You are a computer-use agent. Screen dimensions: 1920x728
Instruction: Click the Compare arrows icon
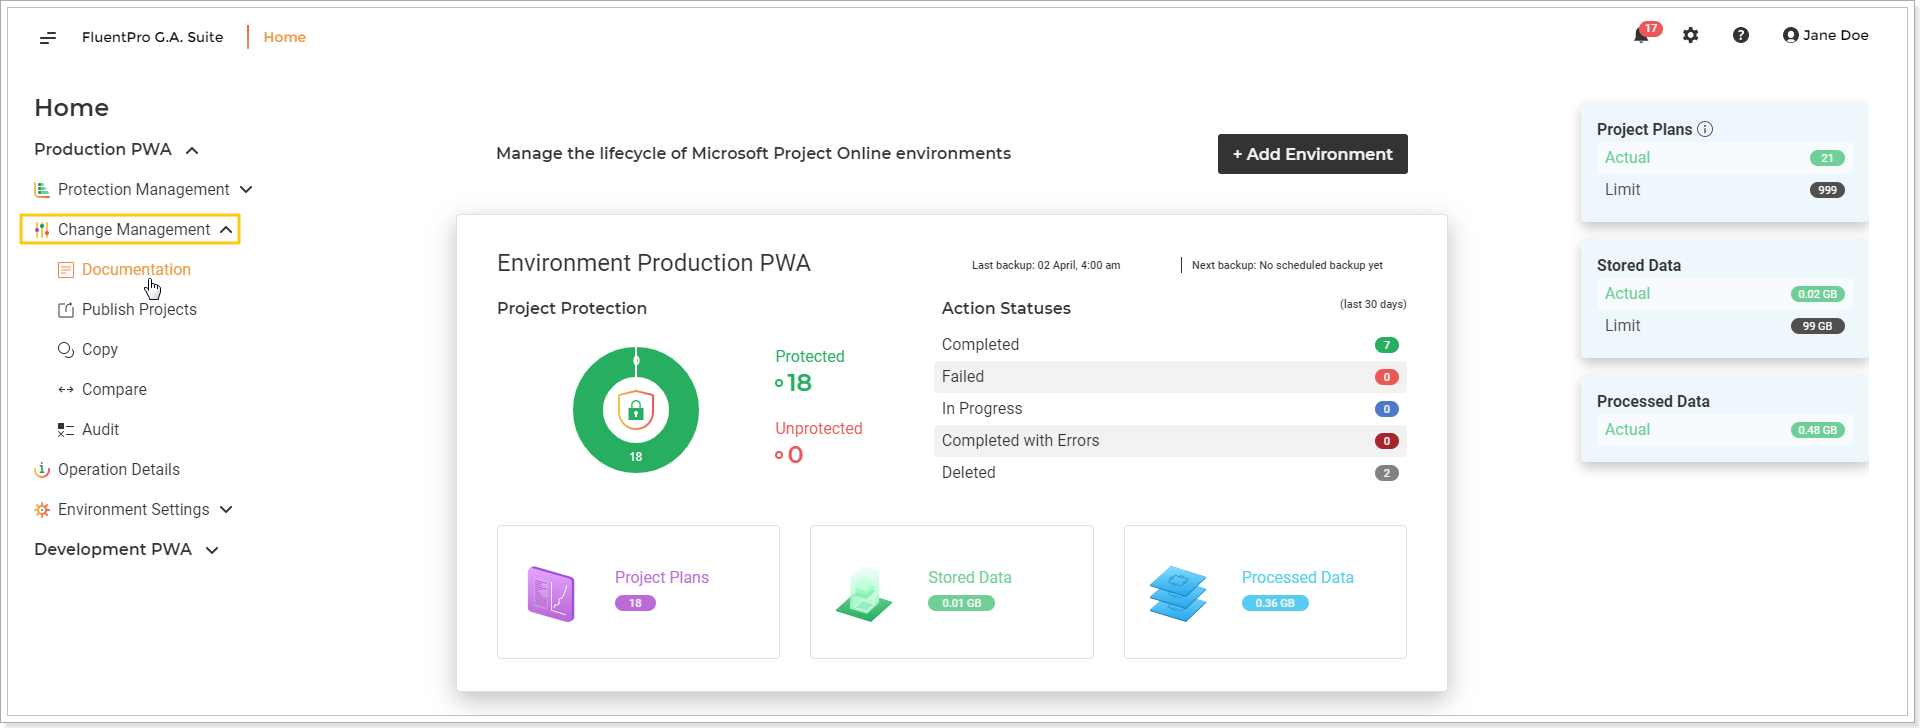[x=66, y=390]
